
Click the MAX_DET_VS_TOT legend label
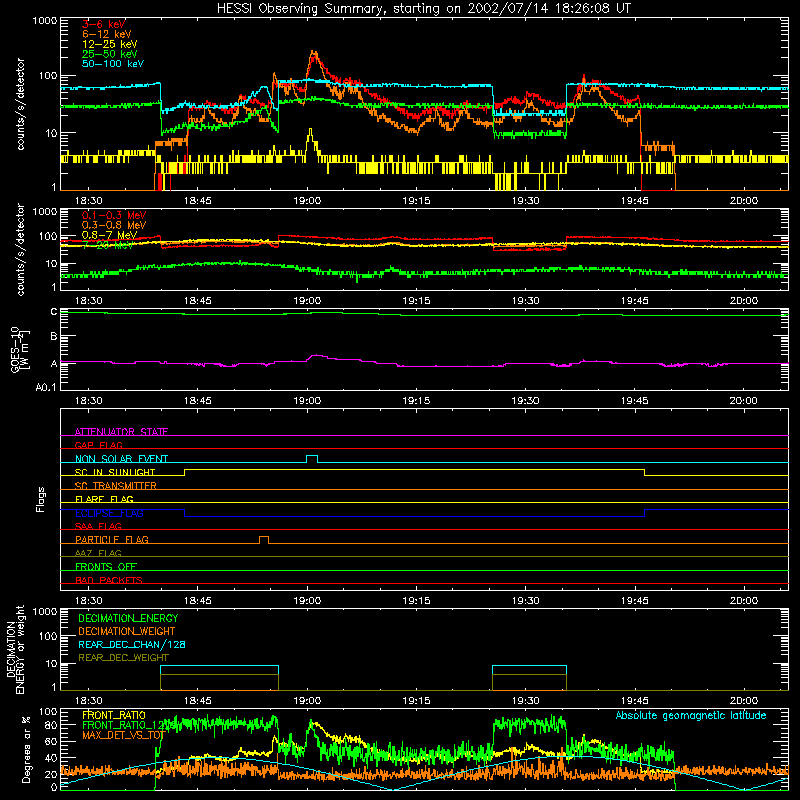tap(123, 735)
